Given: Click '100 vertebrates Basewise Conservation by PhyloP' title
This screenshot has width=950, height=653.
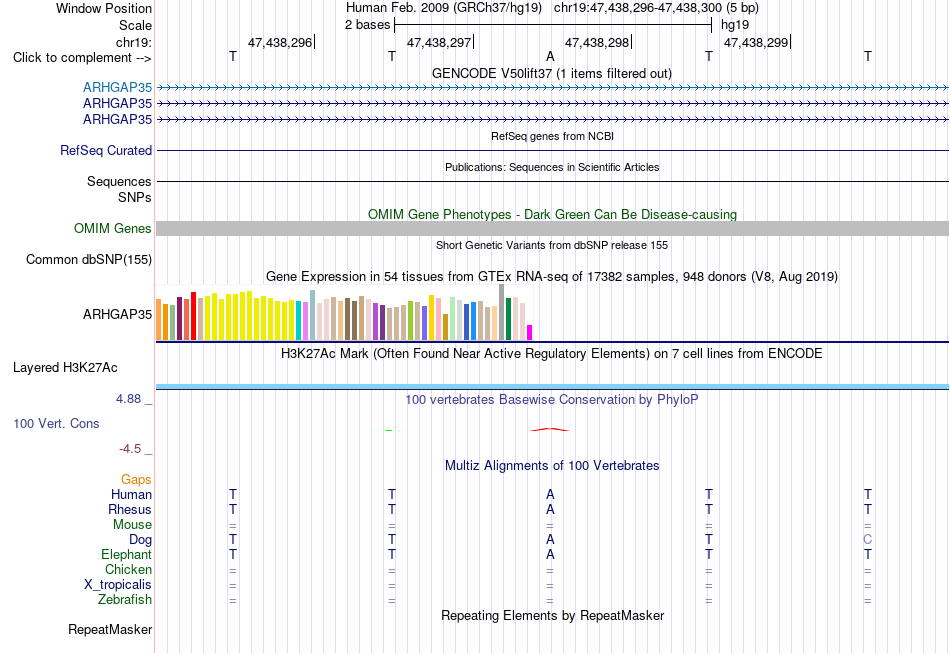Looking at the screenshot, I should (x=552, y=400).
